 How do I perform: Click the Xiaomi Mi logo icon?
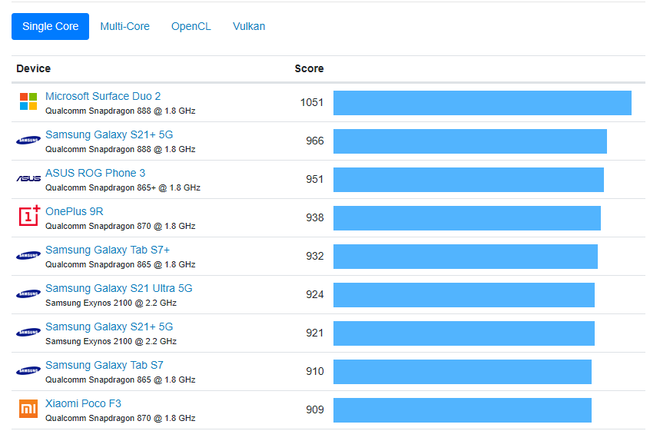tap(28, 409)
